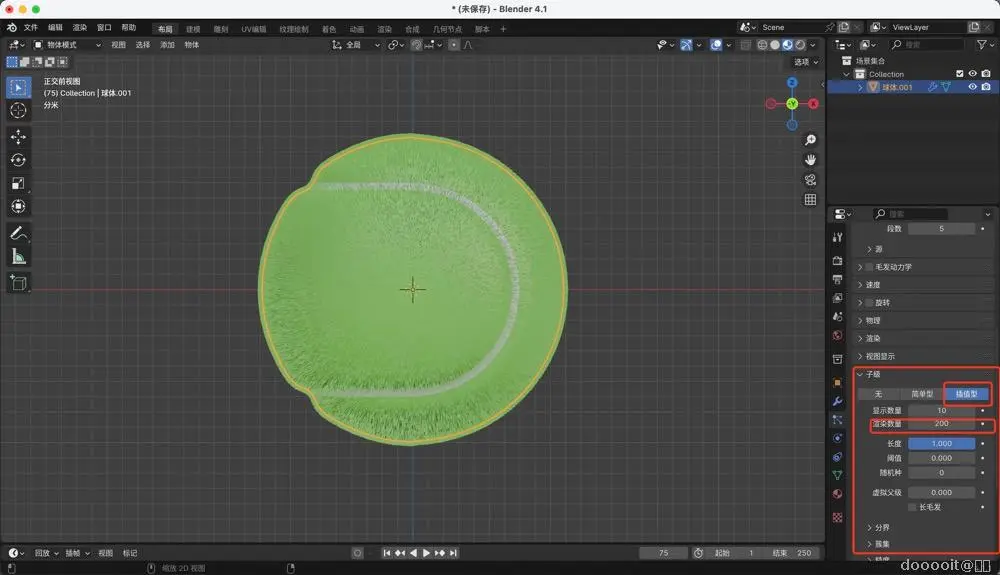Click the 长度 slider field
The image size is (1000, 575).
(941, 443)
